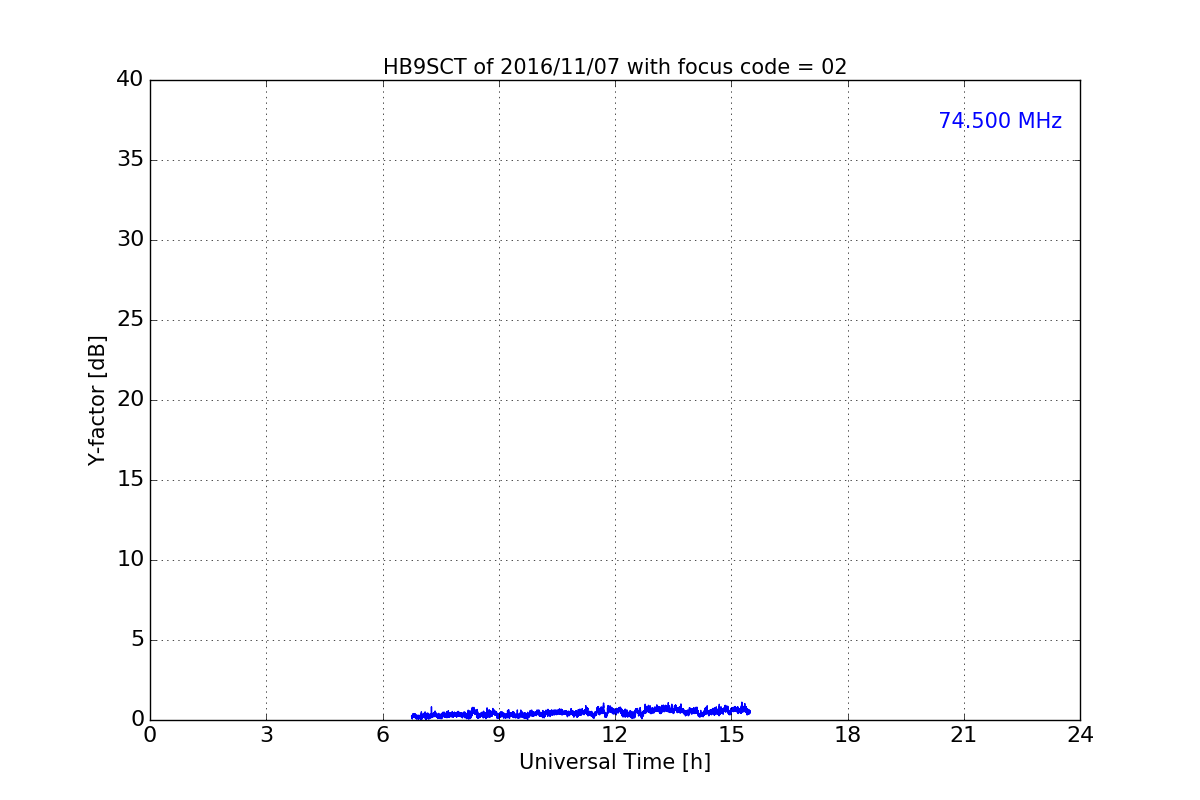1200x800 pixels.
Task: Click the x-axis tick label '3'
Action: (266, 735)
